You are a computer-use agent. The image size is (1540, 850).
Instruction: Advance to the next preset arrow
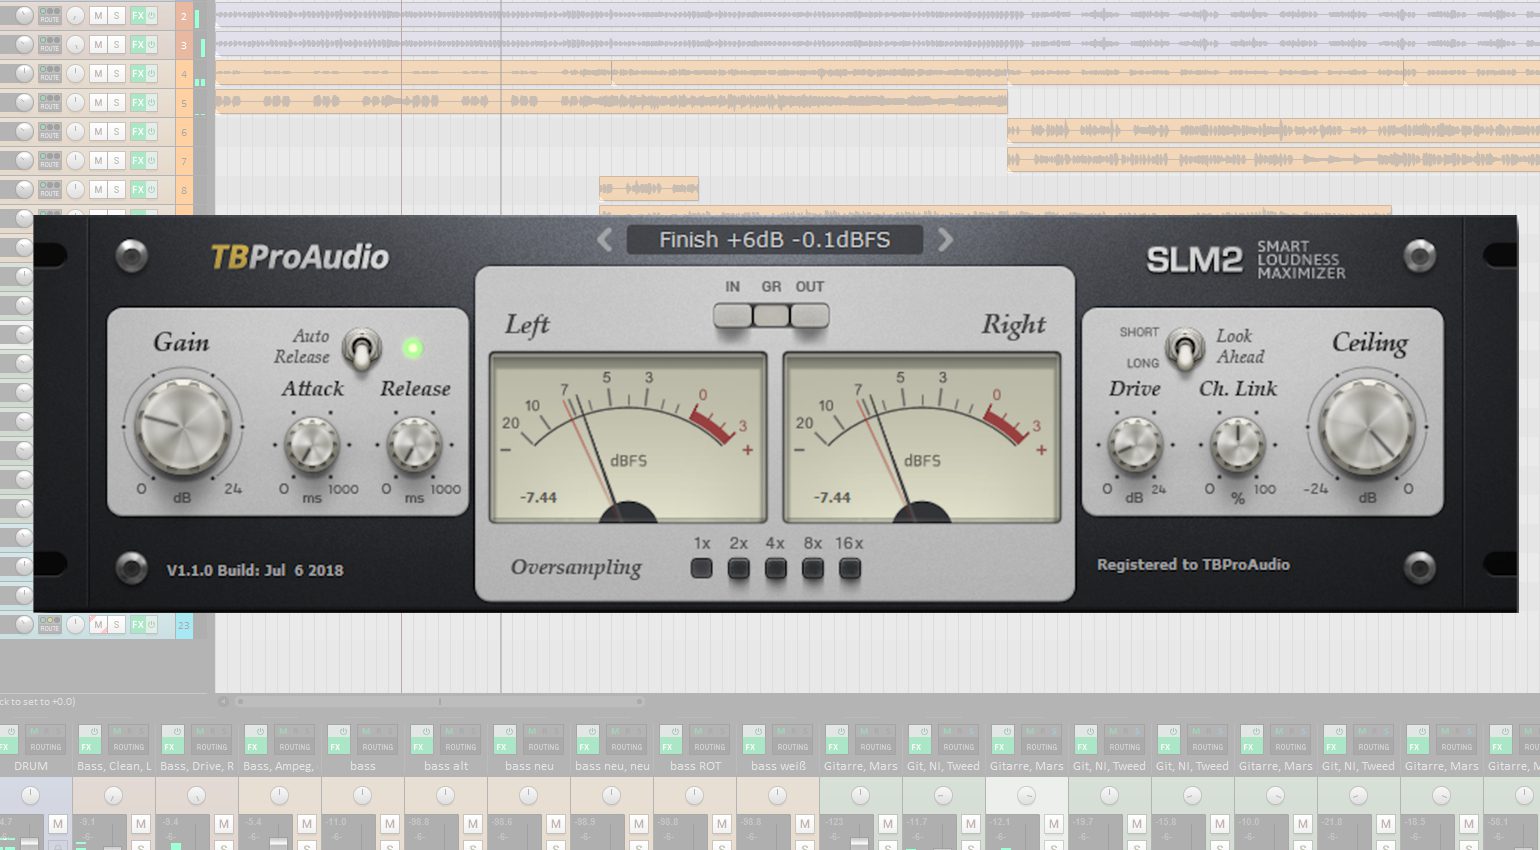pos(945,240)
